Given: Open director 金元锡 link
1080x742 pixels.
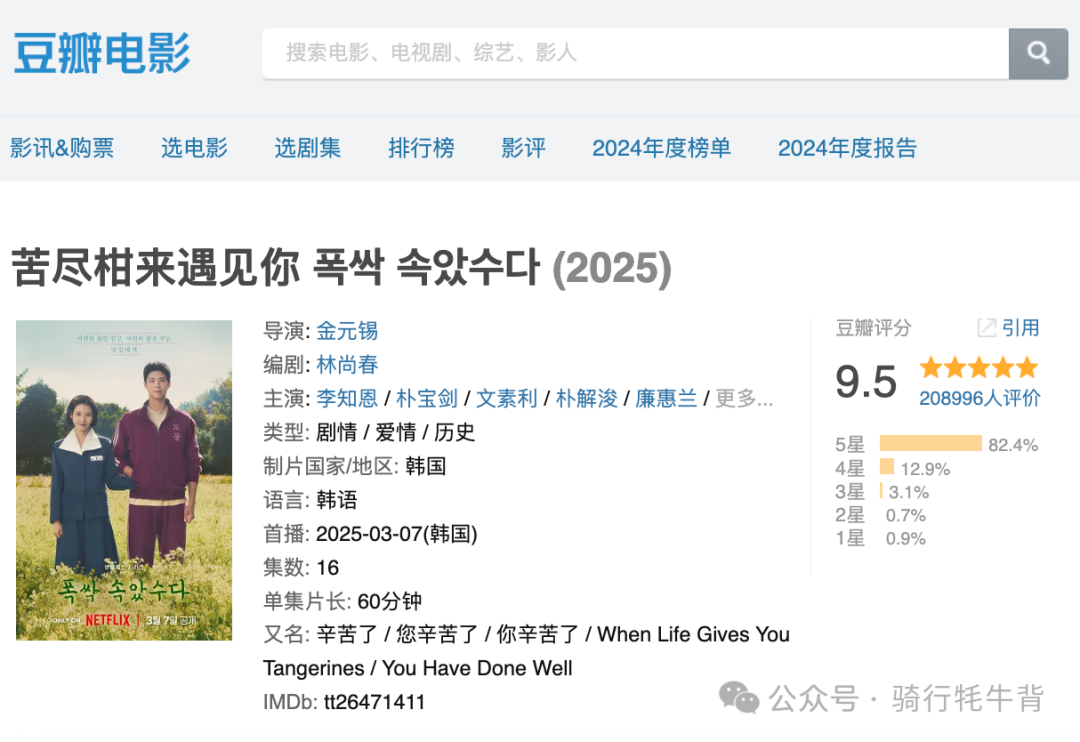Looking at the screenshot, I should [x=347, y=331].
